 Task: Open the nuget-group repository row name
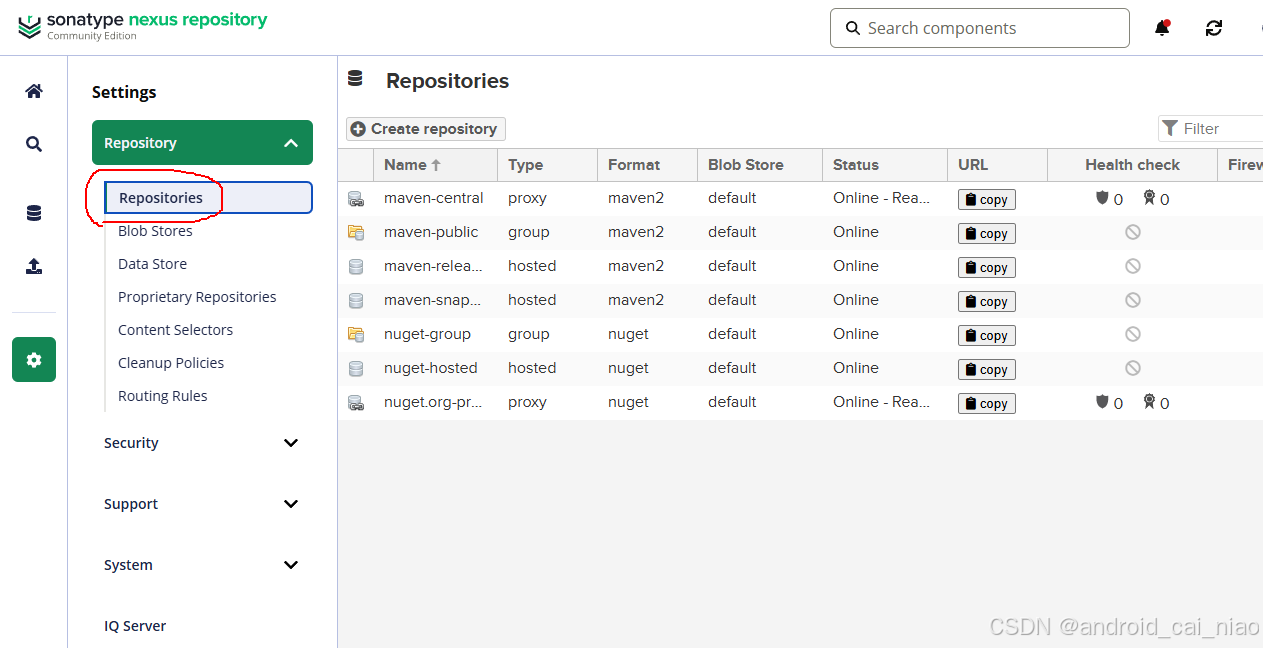[427, 334]
